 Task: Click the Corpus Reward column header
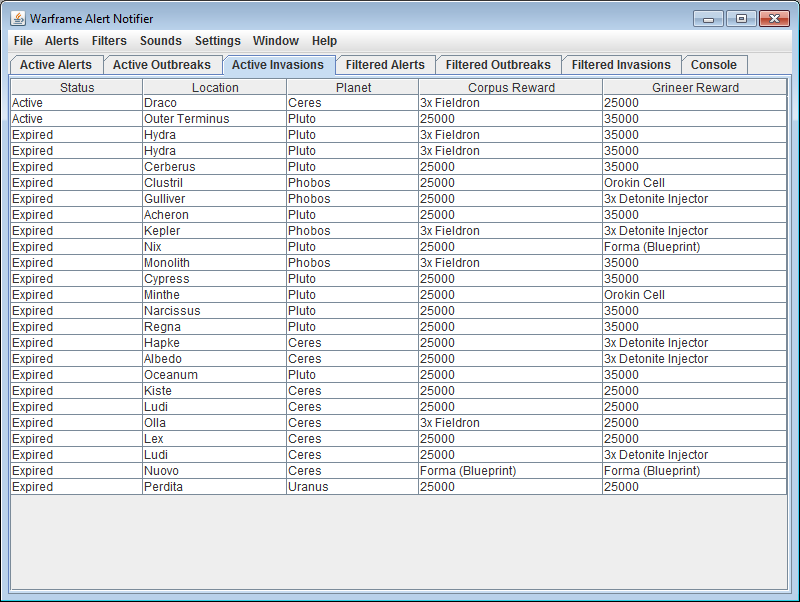coord(510,87)
